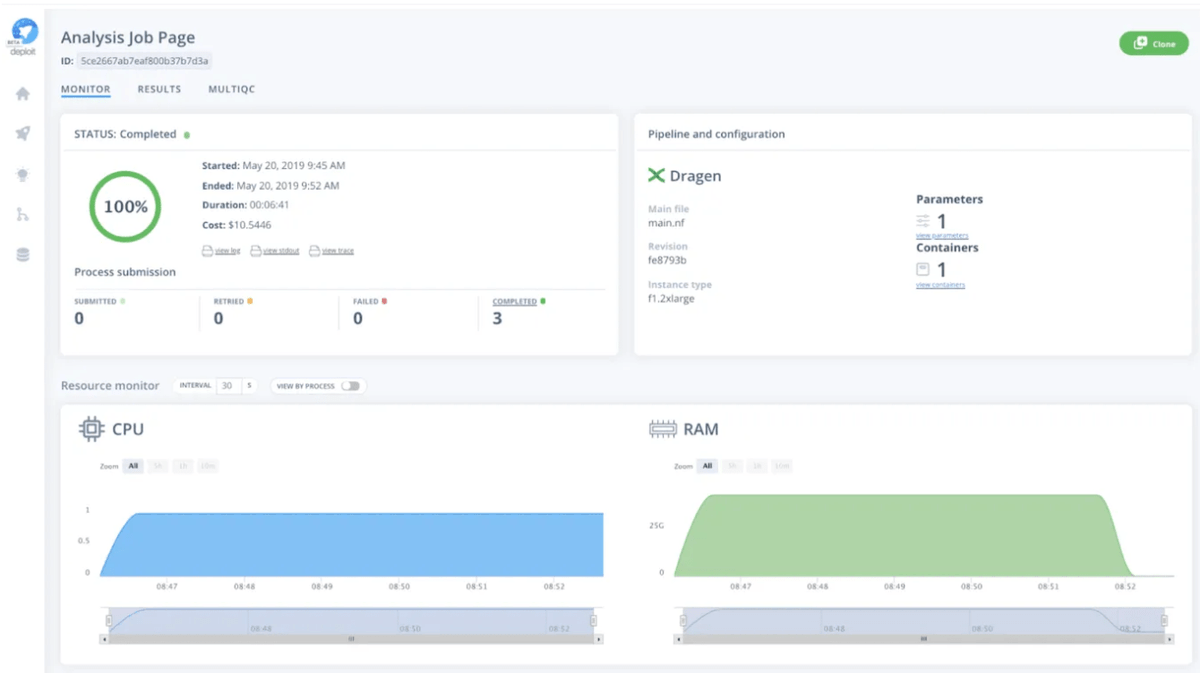Click RAM chart scrollbar right arrow

pyautogui.click(x=1171, y=638)
